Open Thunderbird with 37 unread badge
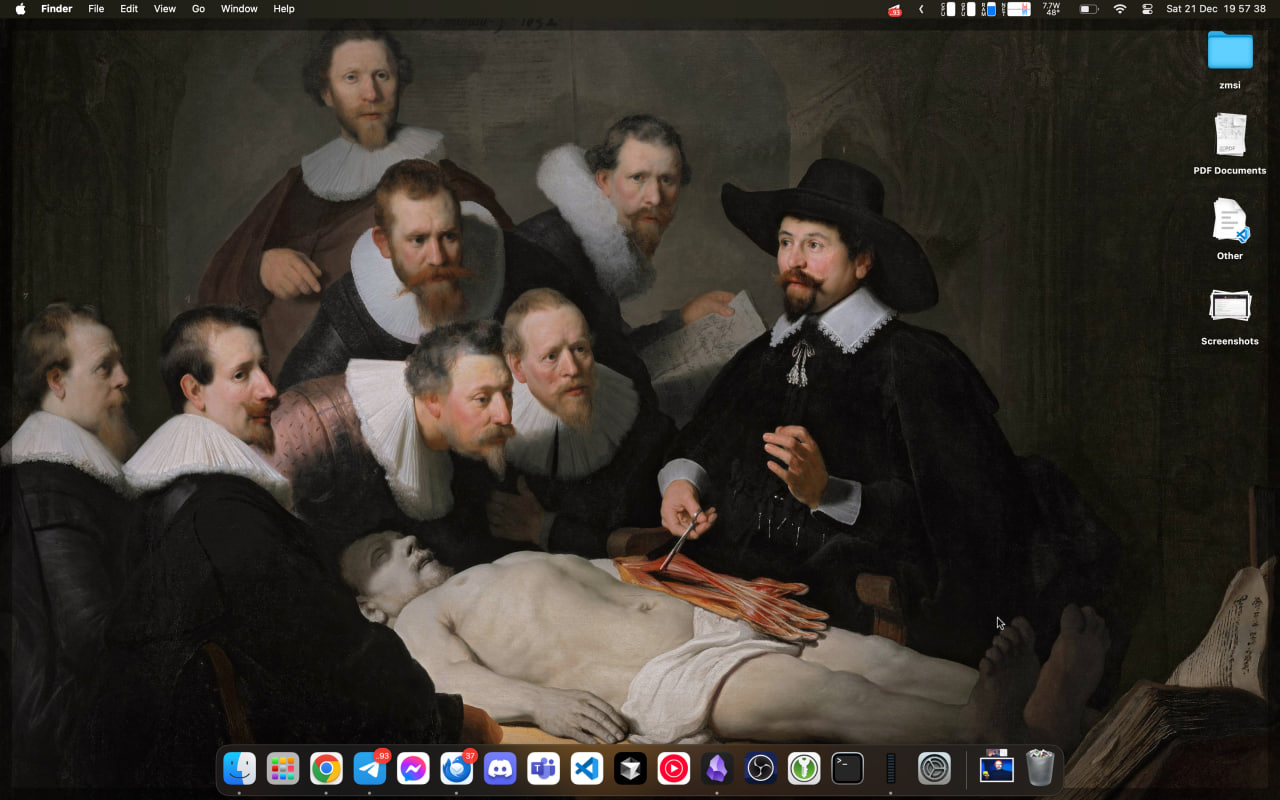This screenshot has height=800, width=1280. pos(457,769)
